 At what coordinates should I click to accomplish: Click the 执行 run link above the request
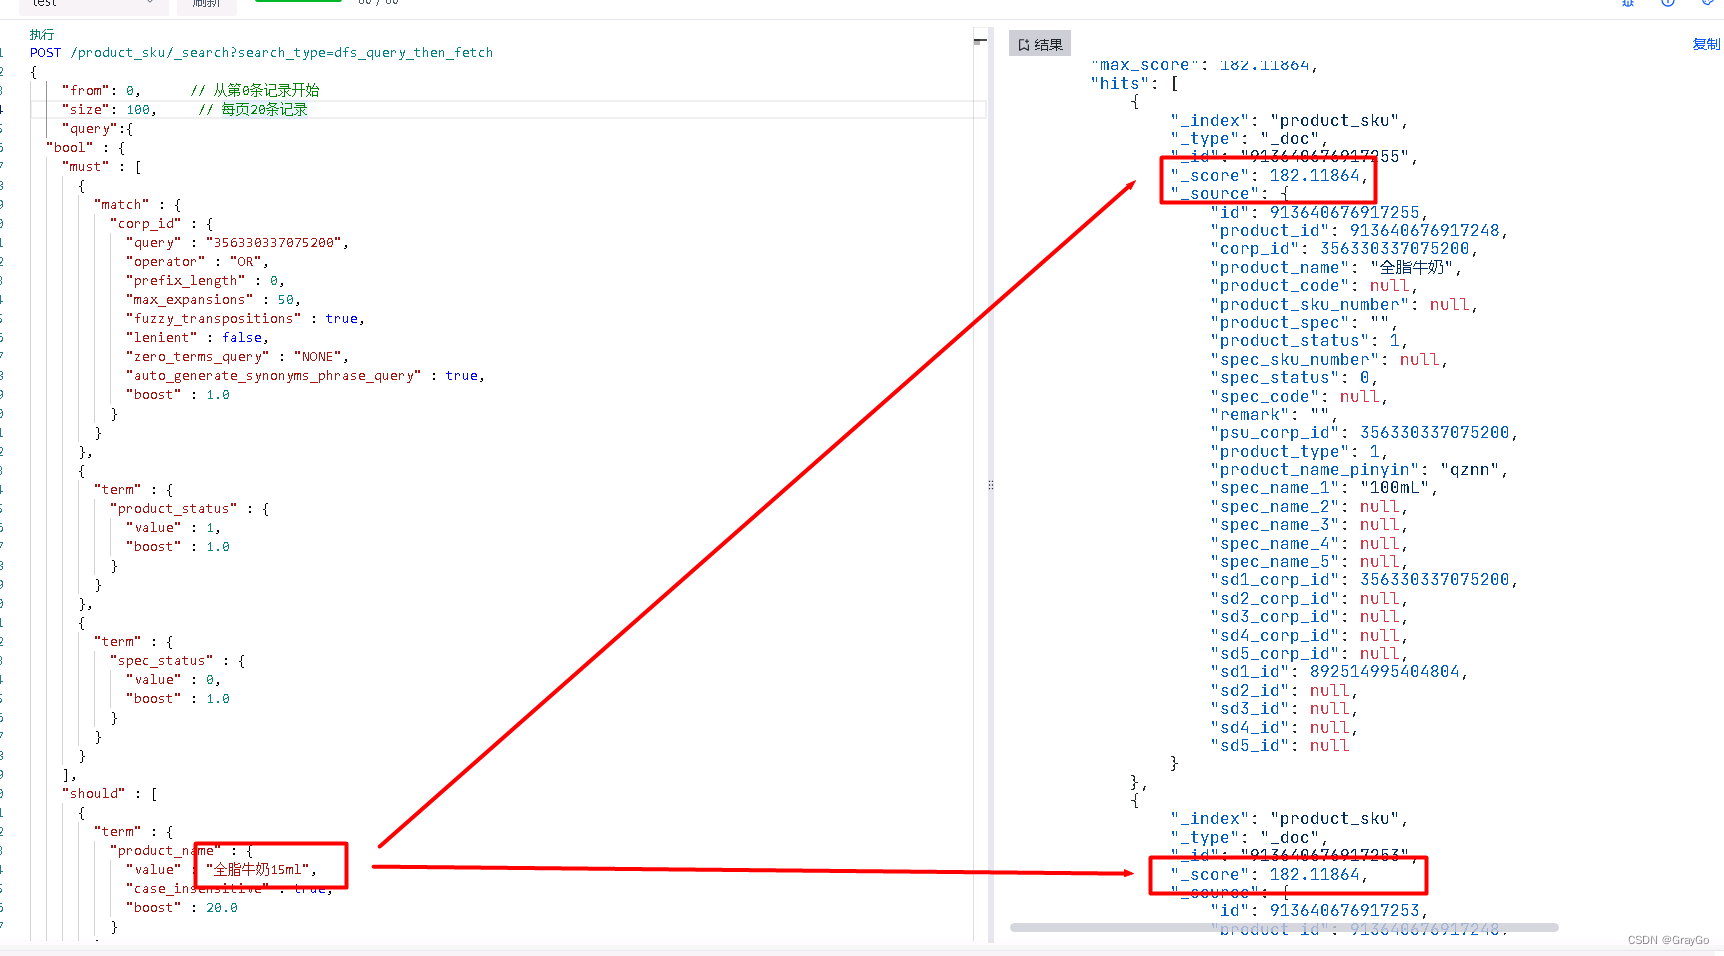coord(42,34)
